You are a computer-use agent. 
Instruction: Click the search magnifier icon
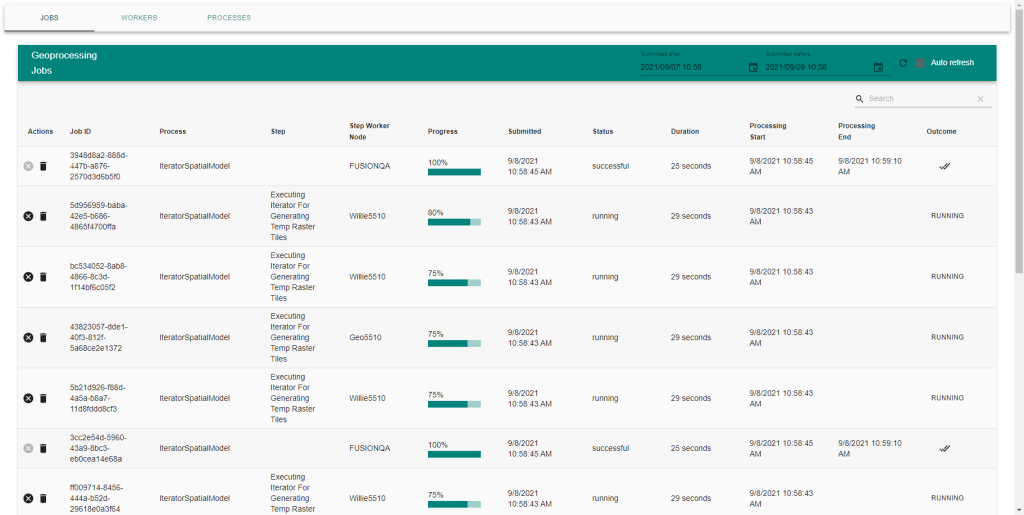859,99
